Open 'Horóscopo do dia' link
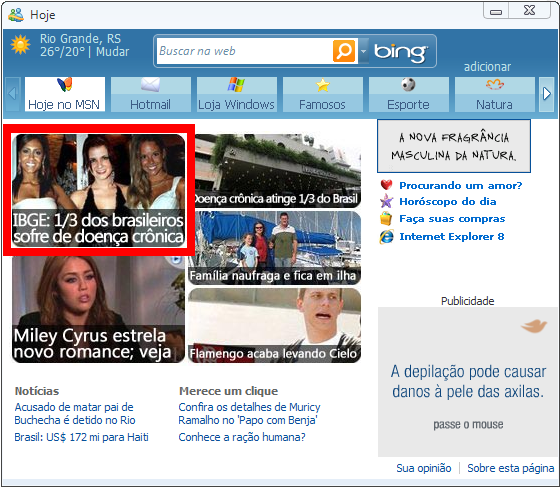 pyautogui.click(x=448, y=202)
